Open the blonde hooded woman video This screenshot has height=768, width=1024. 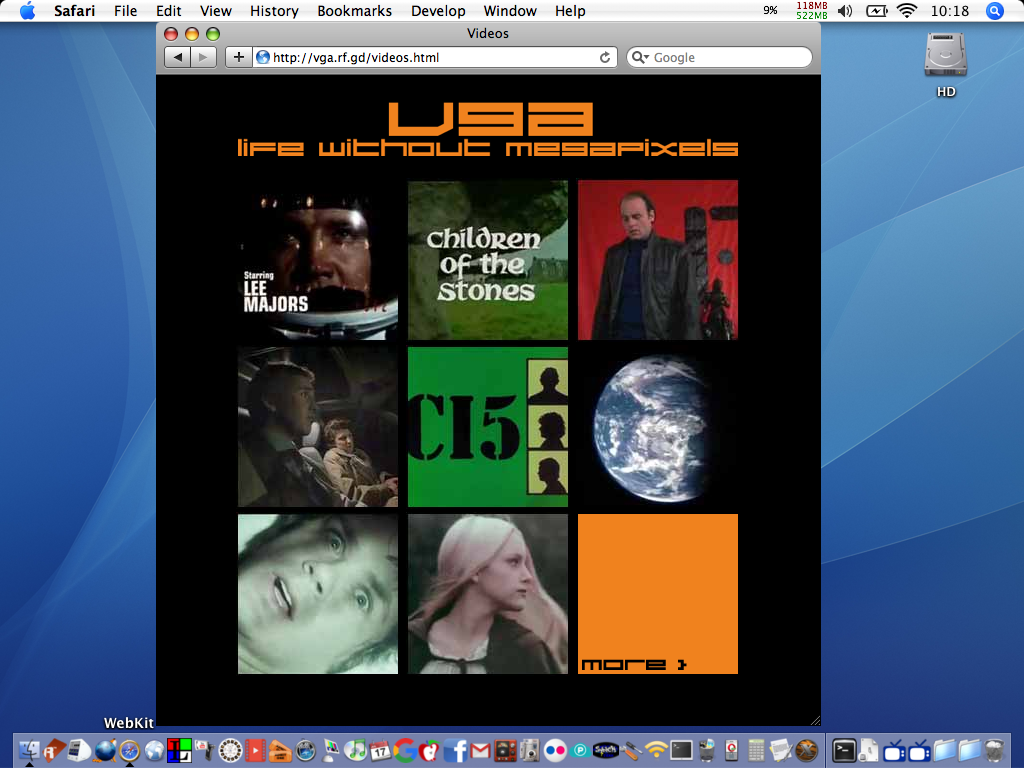[x=488, y=594]
